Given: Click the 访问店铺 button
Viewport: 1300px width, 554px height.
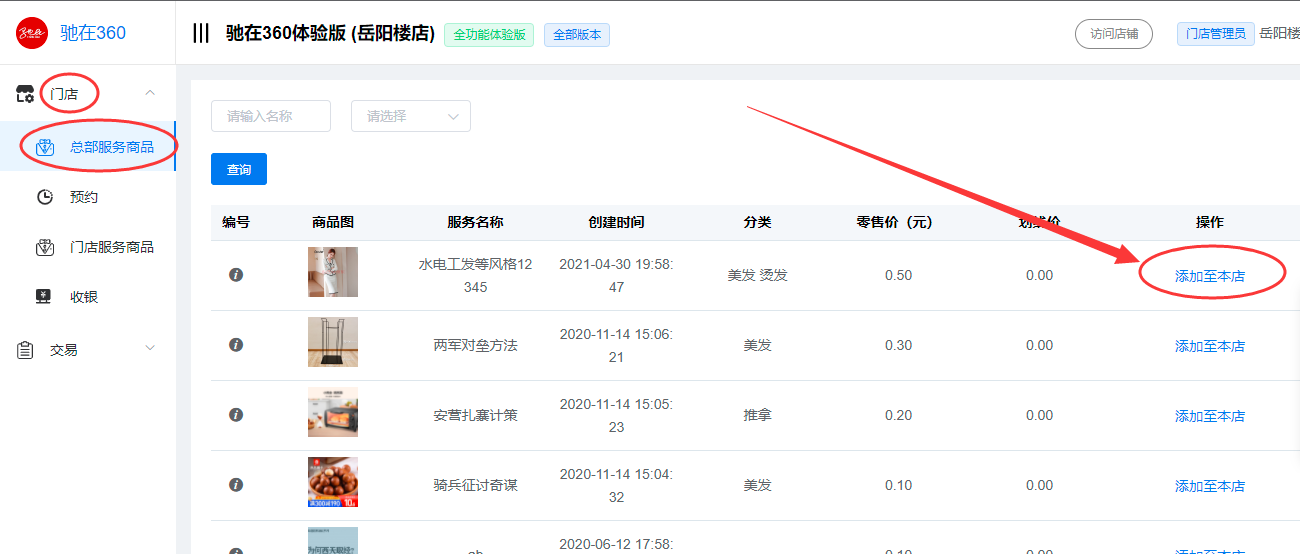Looking at the screenshot, I should [1114, 33].
